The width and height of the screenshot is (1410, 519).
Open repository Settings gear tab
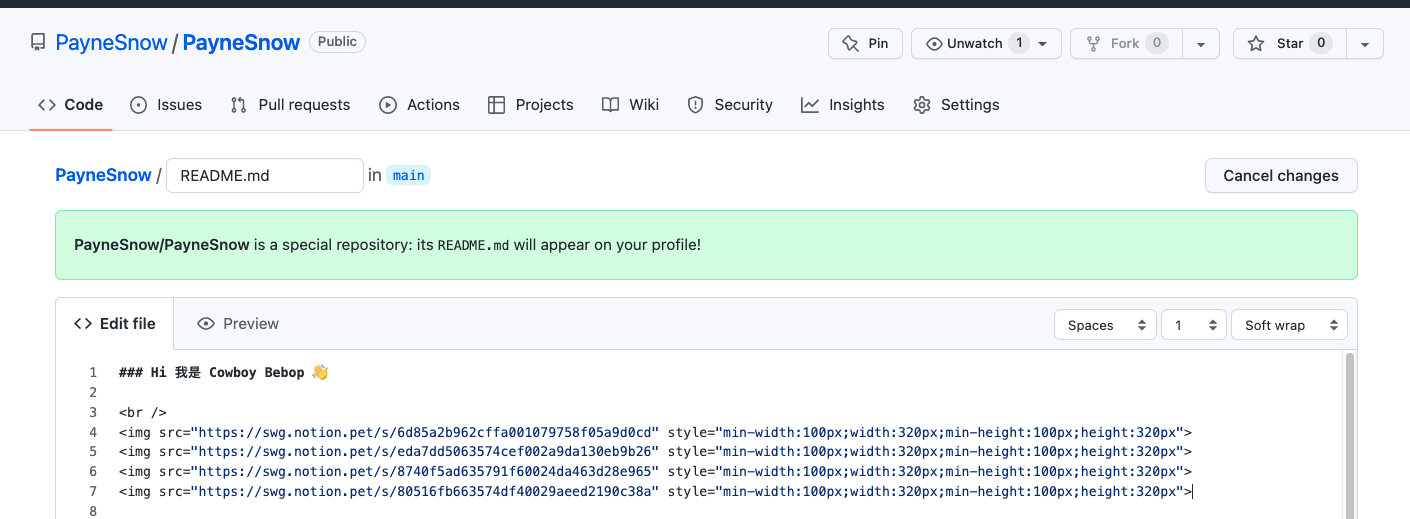coord(956,105)
